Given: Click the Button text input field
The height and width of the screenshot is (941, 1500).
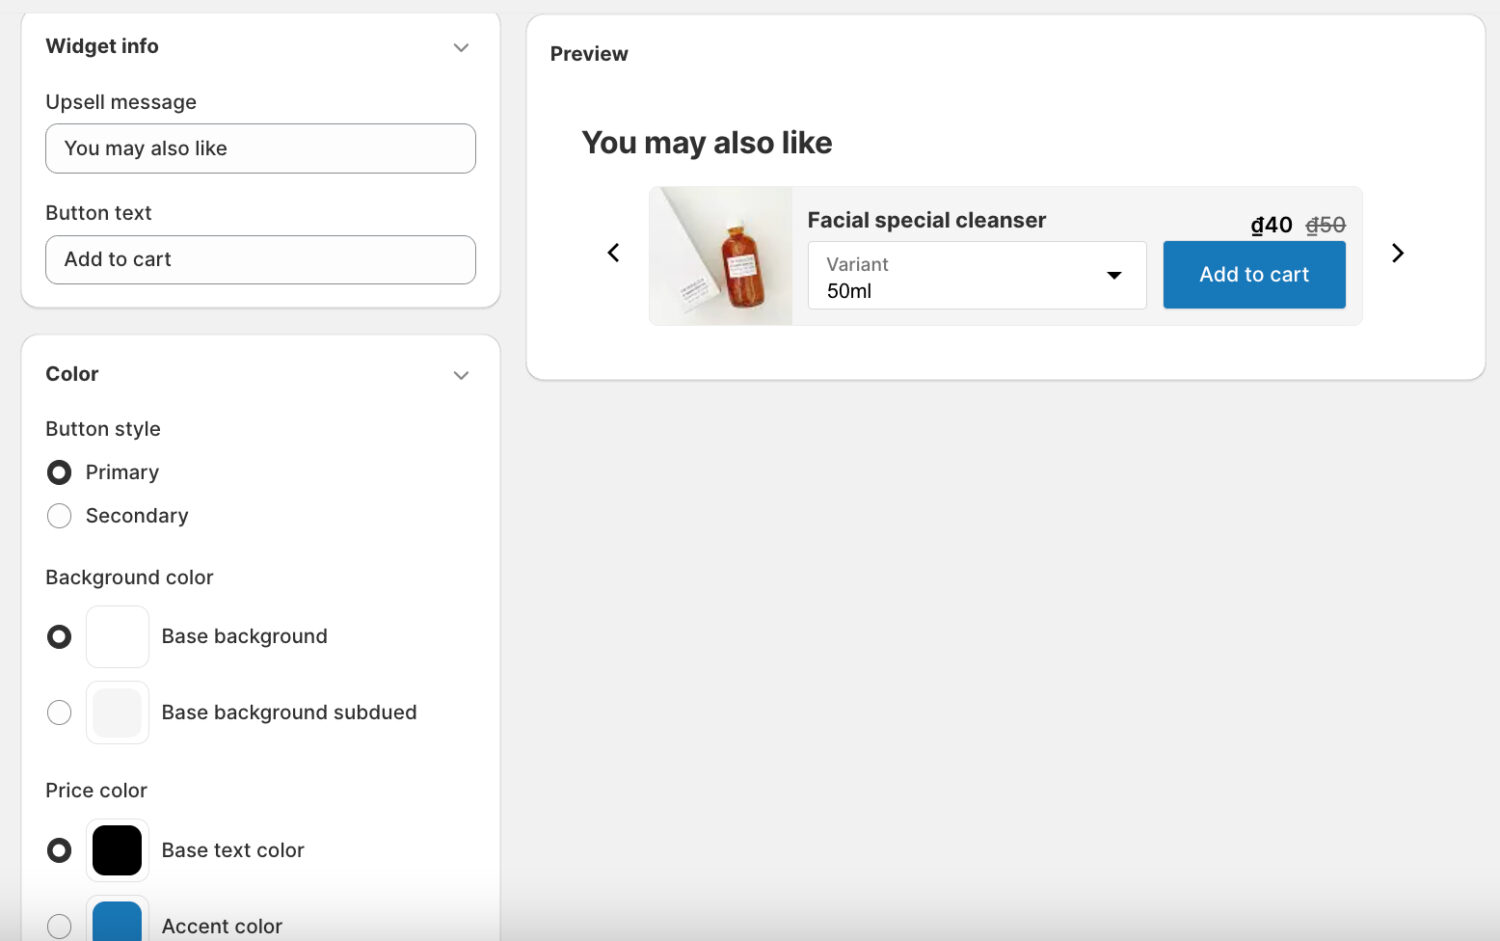Looking at the screenshot, I should (260, 260).
